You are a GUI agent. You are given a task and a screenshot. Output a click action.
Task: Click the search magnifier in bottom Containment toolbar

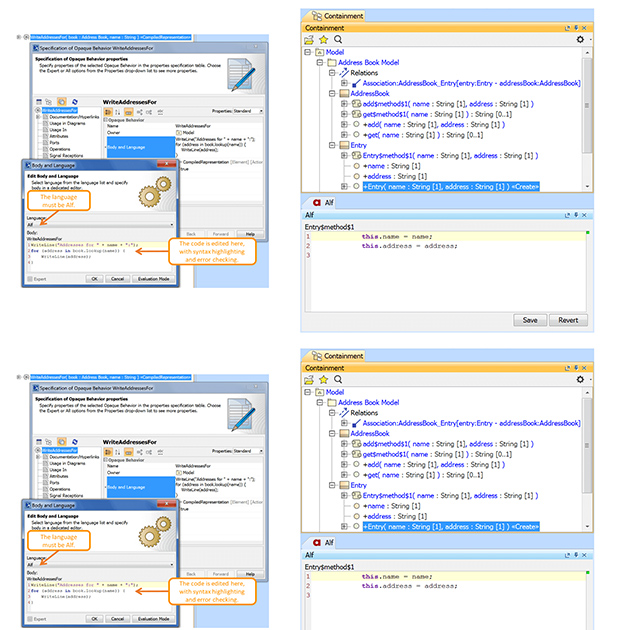(338, 379)
